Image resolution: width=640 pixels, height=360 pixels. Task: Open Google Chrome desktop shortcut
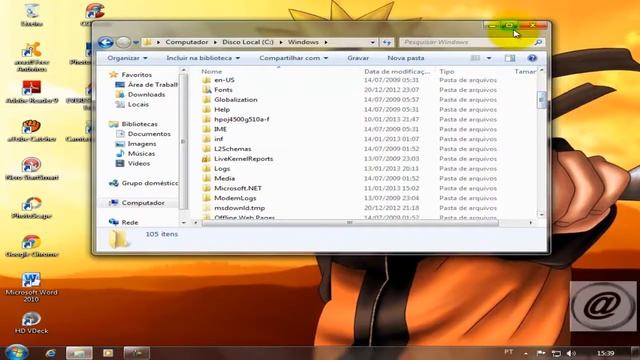pos(31,247)
